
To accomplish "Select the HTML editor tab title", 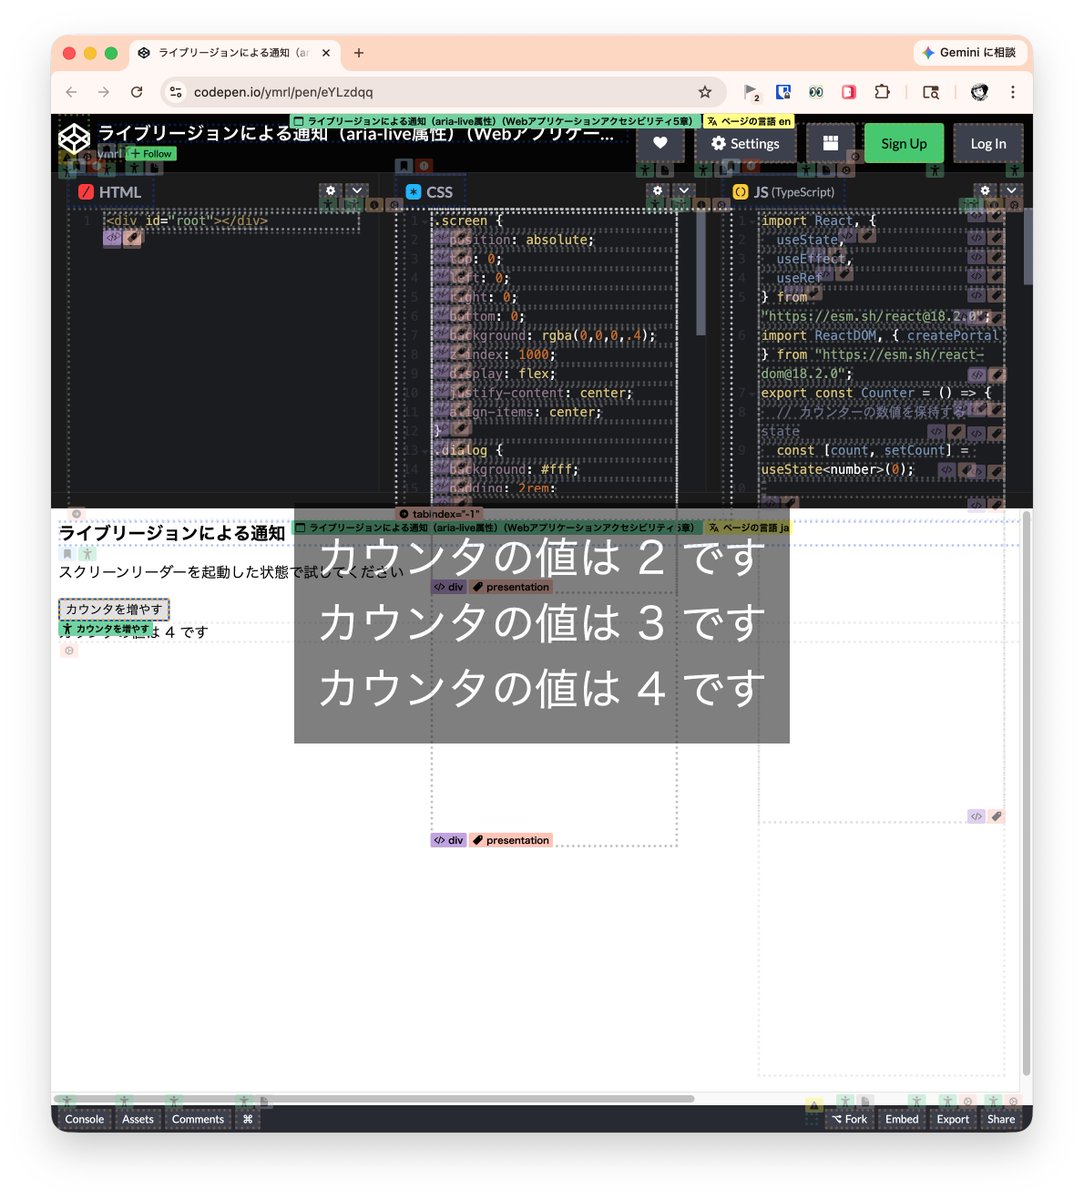I will click(110, 192).
